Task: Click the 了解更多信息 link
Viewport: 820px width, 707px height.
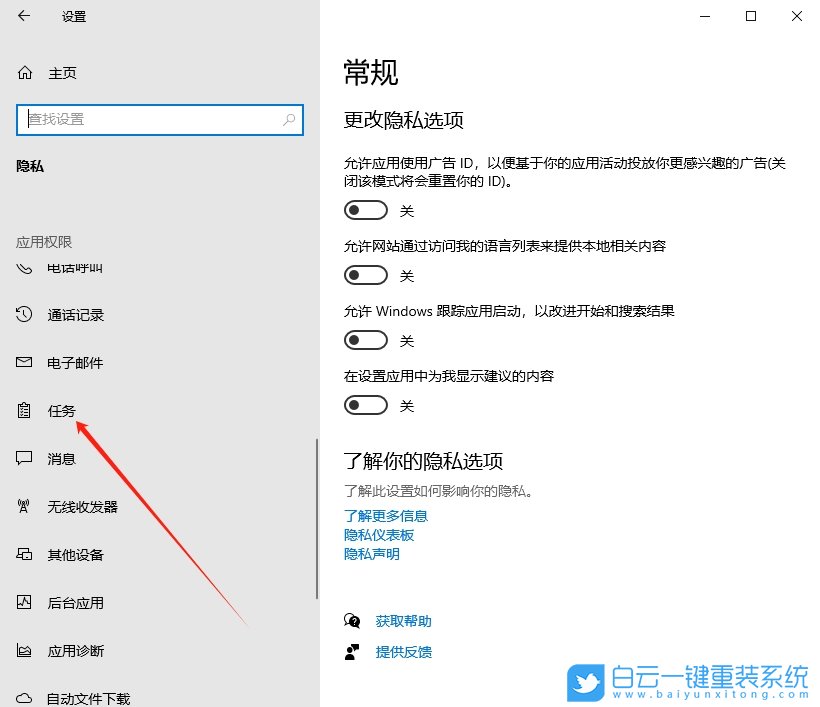Action: [386, 516]
